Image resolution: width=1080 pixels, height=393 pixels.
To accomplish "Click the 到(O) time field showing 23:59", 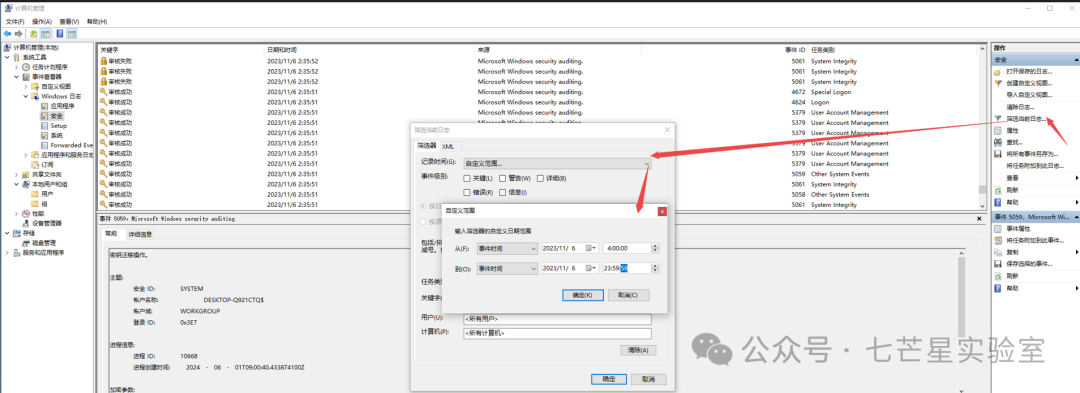I will click(x=627, y=268).
